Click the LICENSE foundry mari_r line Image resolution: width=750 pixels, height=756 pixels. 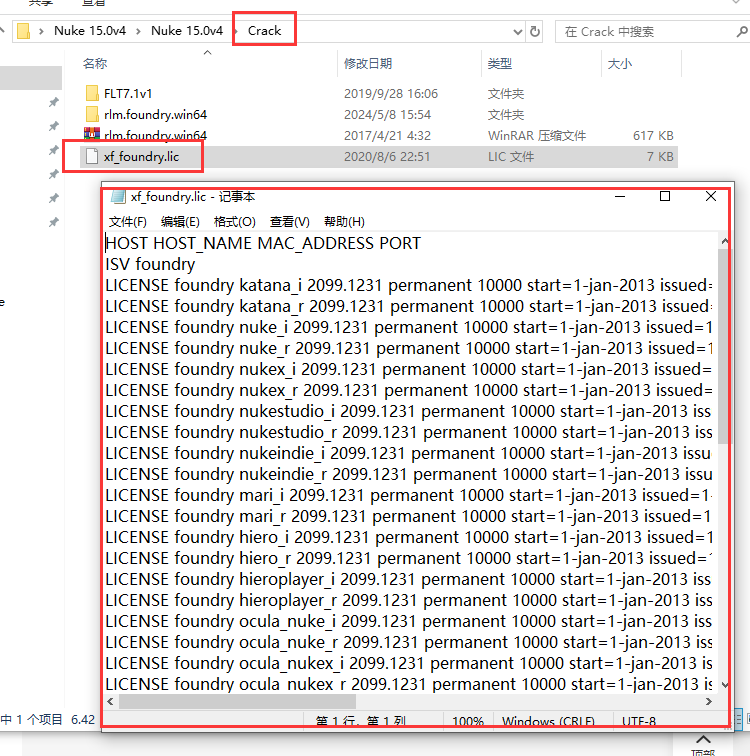(x=409, y=516)
